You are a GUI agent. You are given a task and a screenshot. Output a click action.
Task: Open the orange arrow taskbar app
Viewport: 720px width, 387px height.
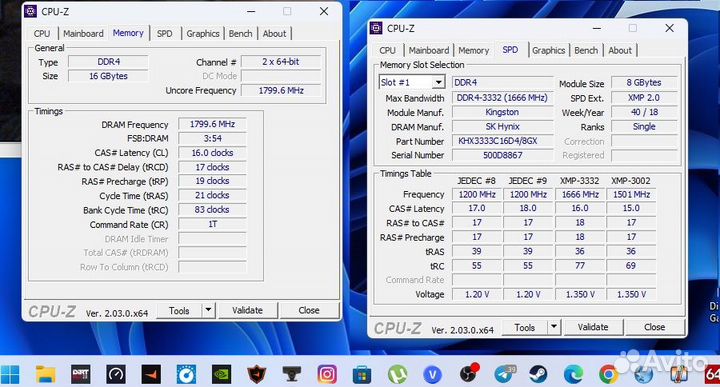click(x=151, y=375)
